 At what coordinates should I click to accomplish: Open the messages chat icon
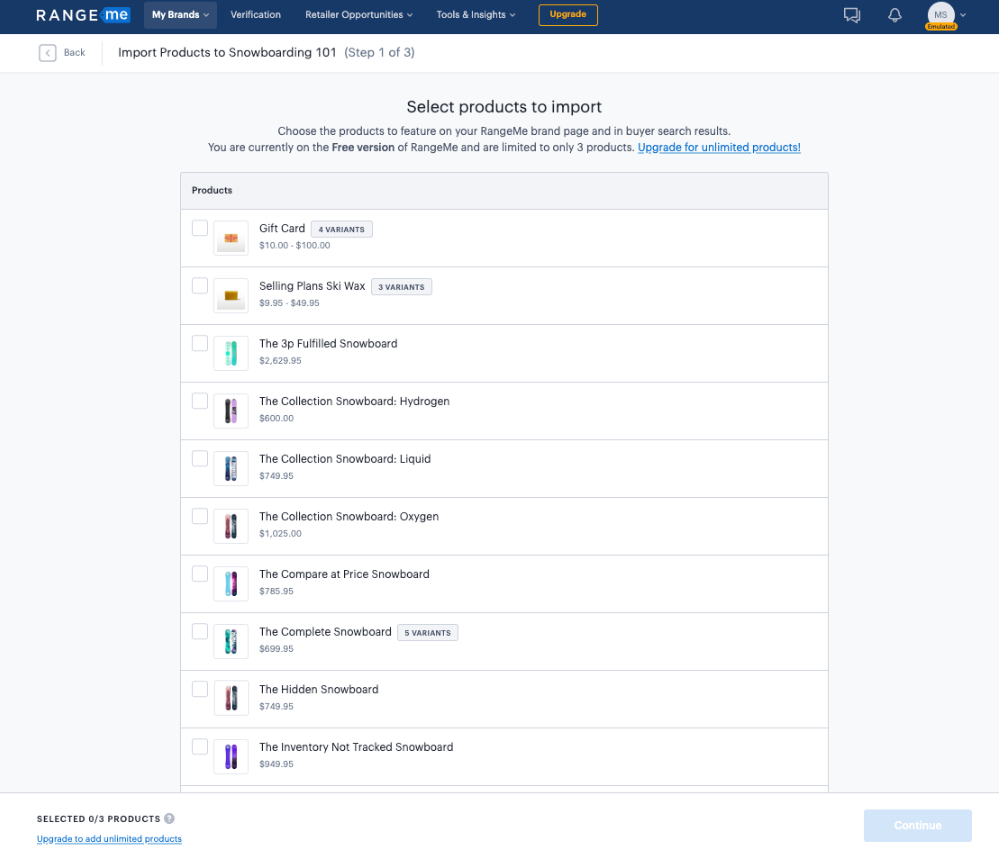(852, 15)
